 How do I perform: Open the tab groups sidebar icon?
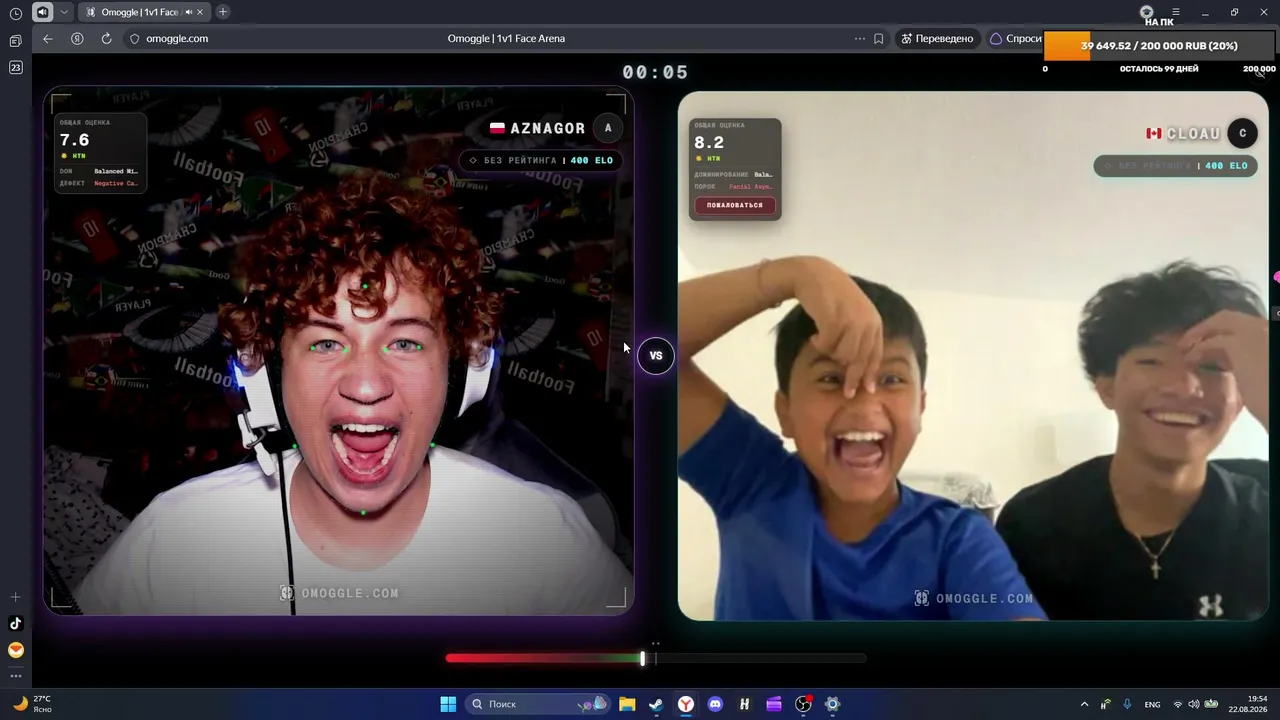15,41
